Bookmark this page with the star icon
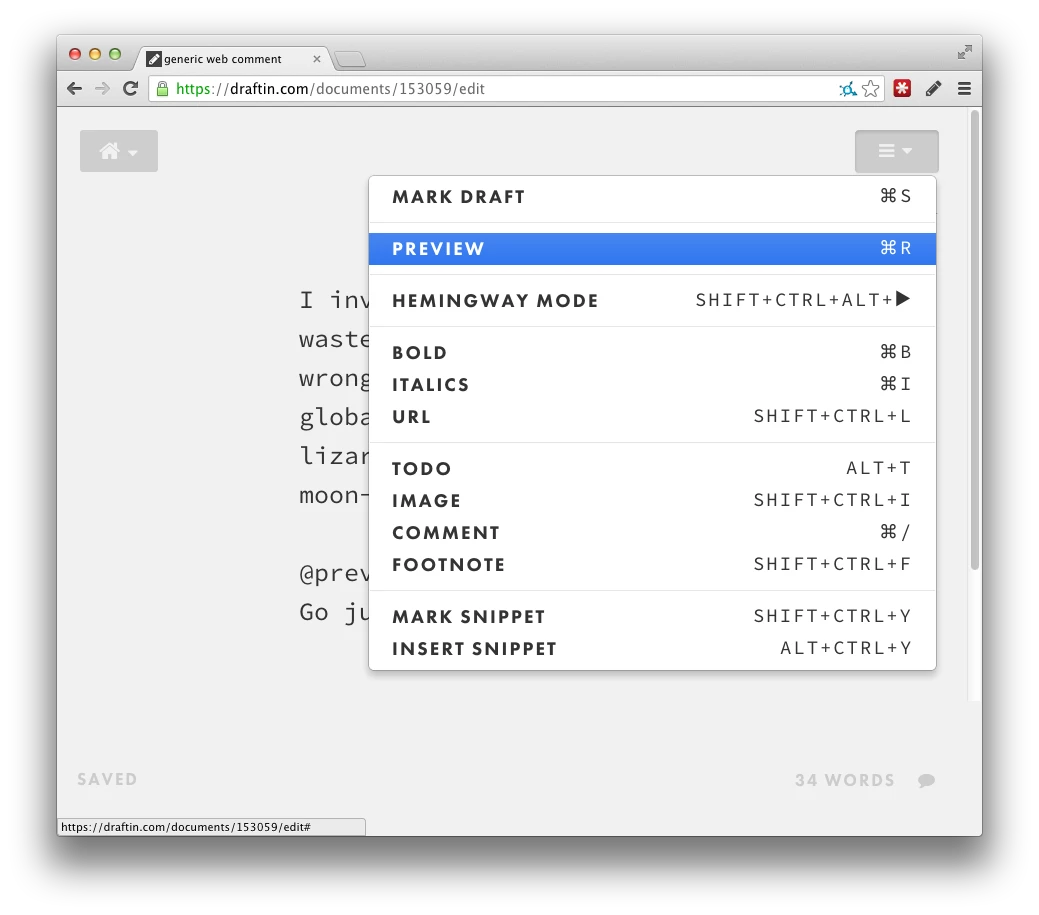 click(x=871, y=89)
